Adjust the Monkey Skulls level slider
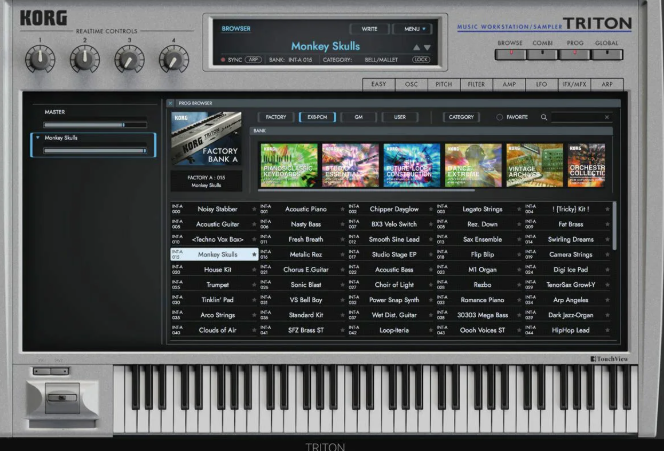The width and height of the screenshot is (664, 451). (95, 150)
